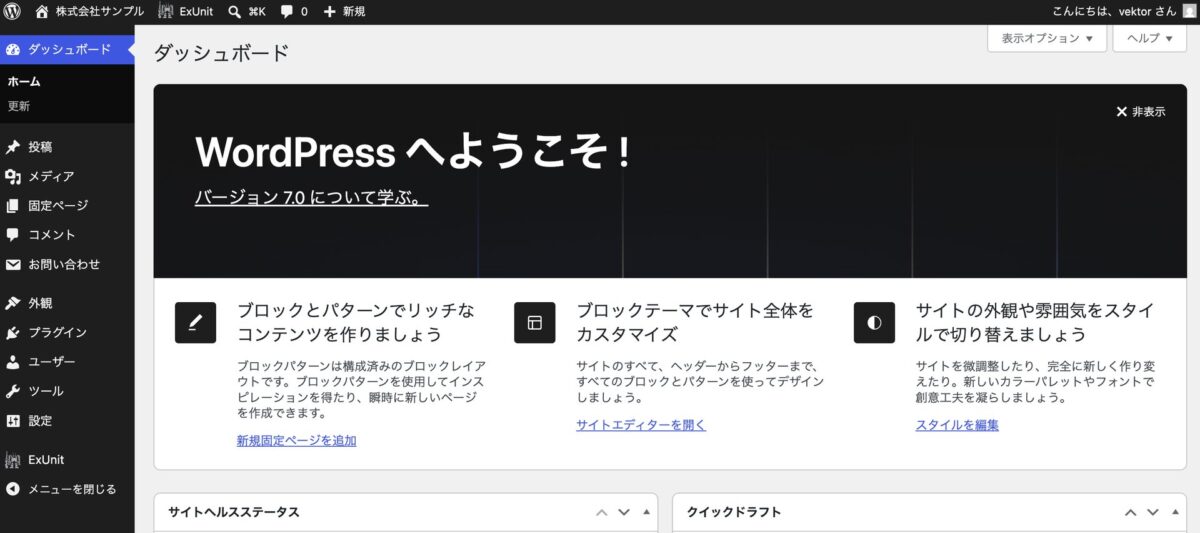Expand the ヘルプ dropdown tab

(1149, 38)
